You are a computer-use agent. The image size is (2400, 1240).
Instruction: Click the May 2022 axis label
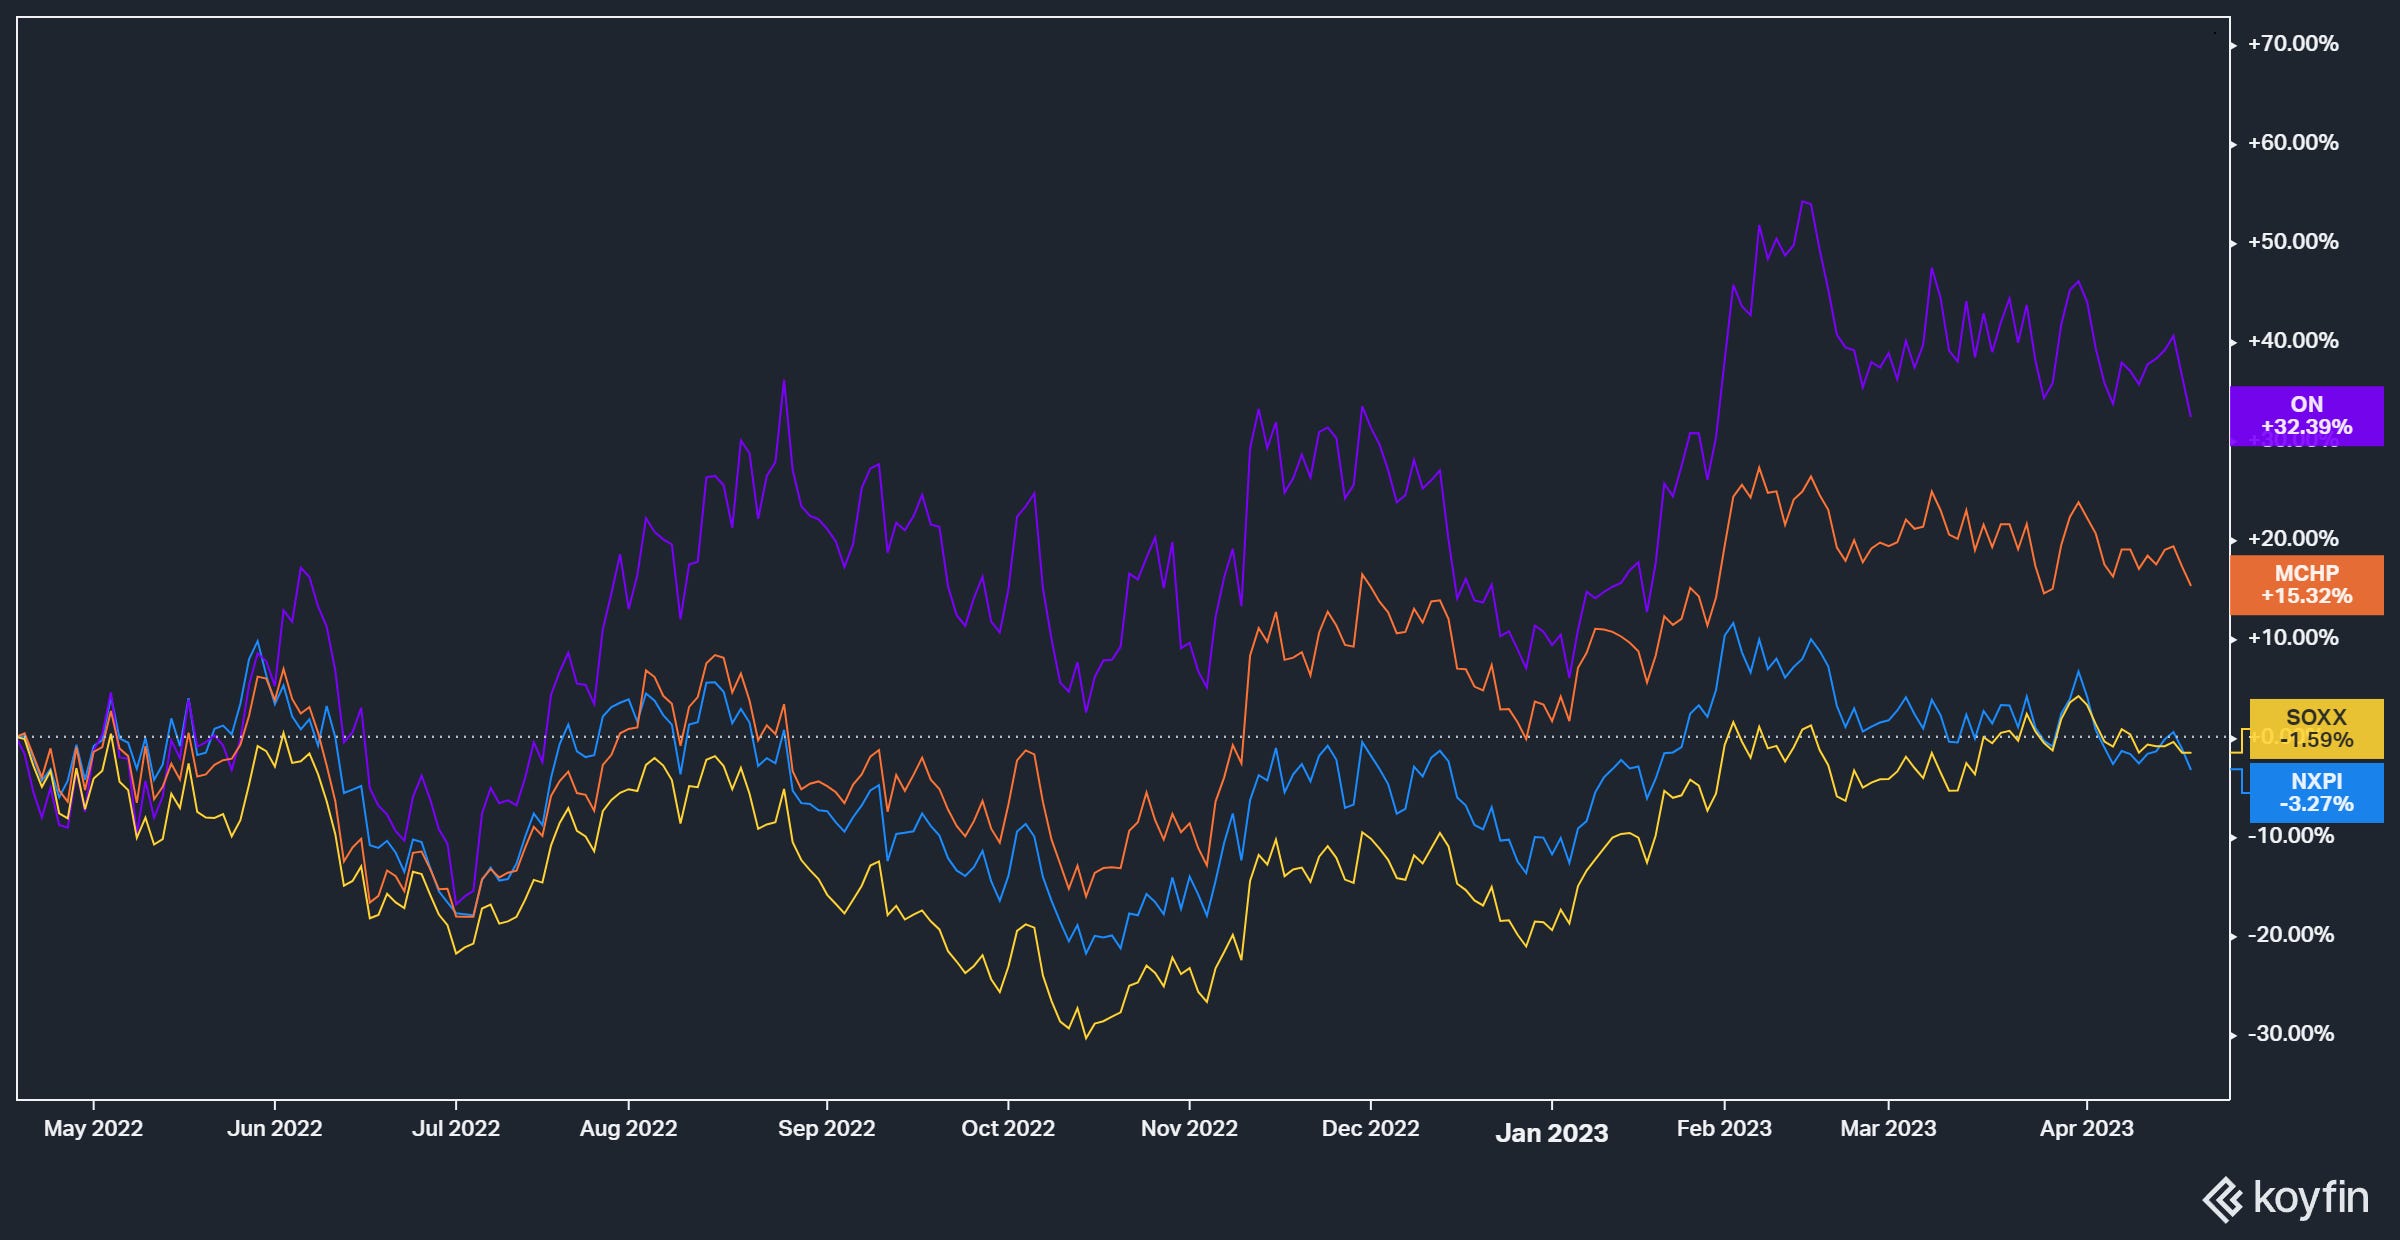(x=93, y=1128)
